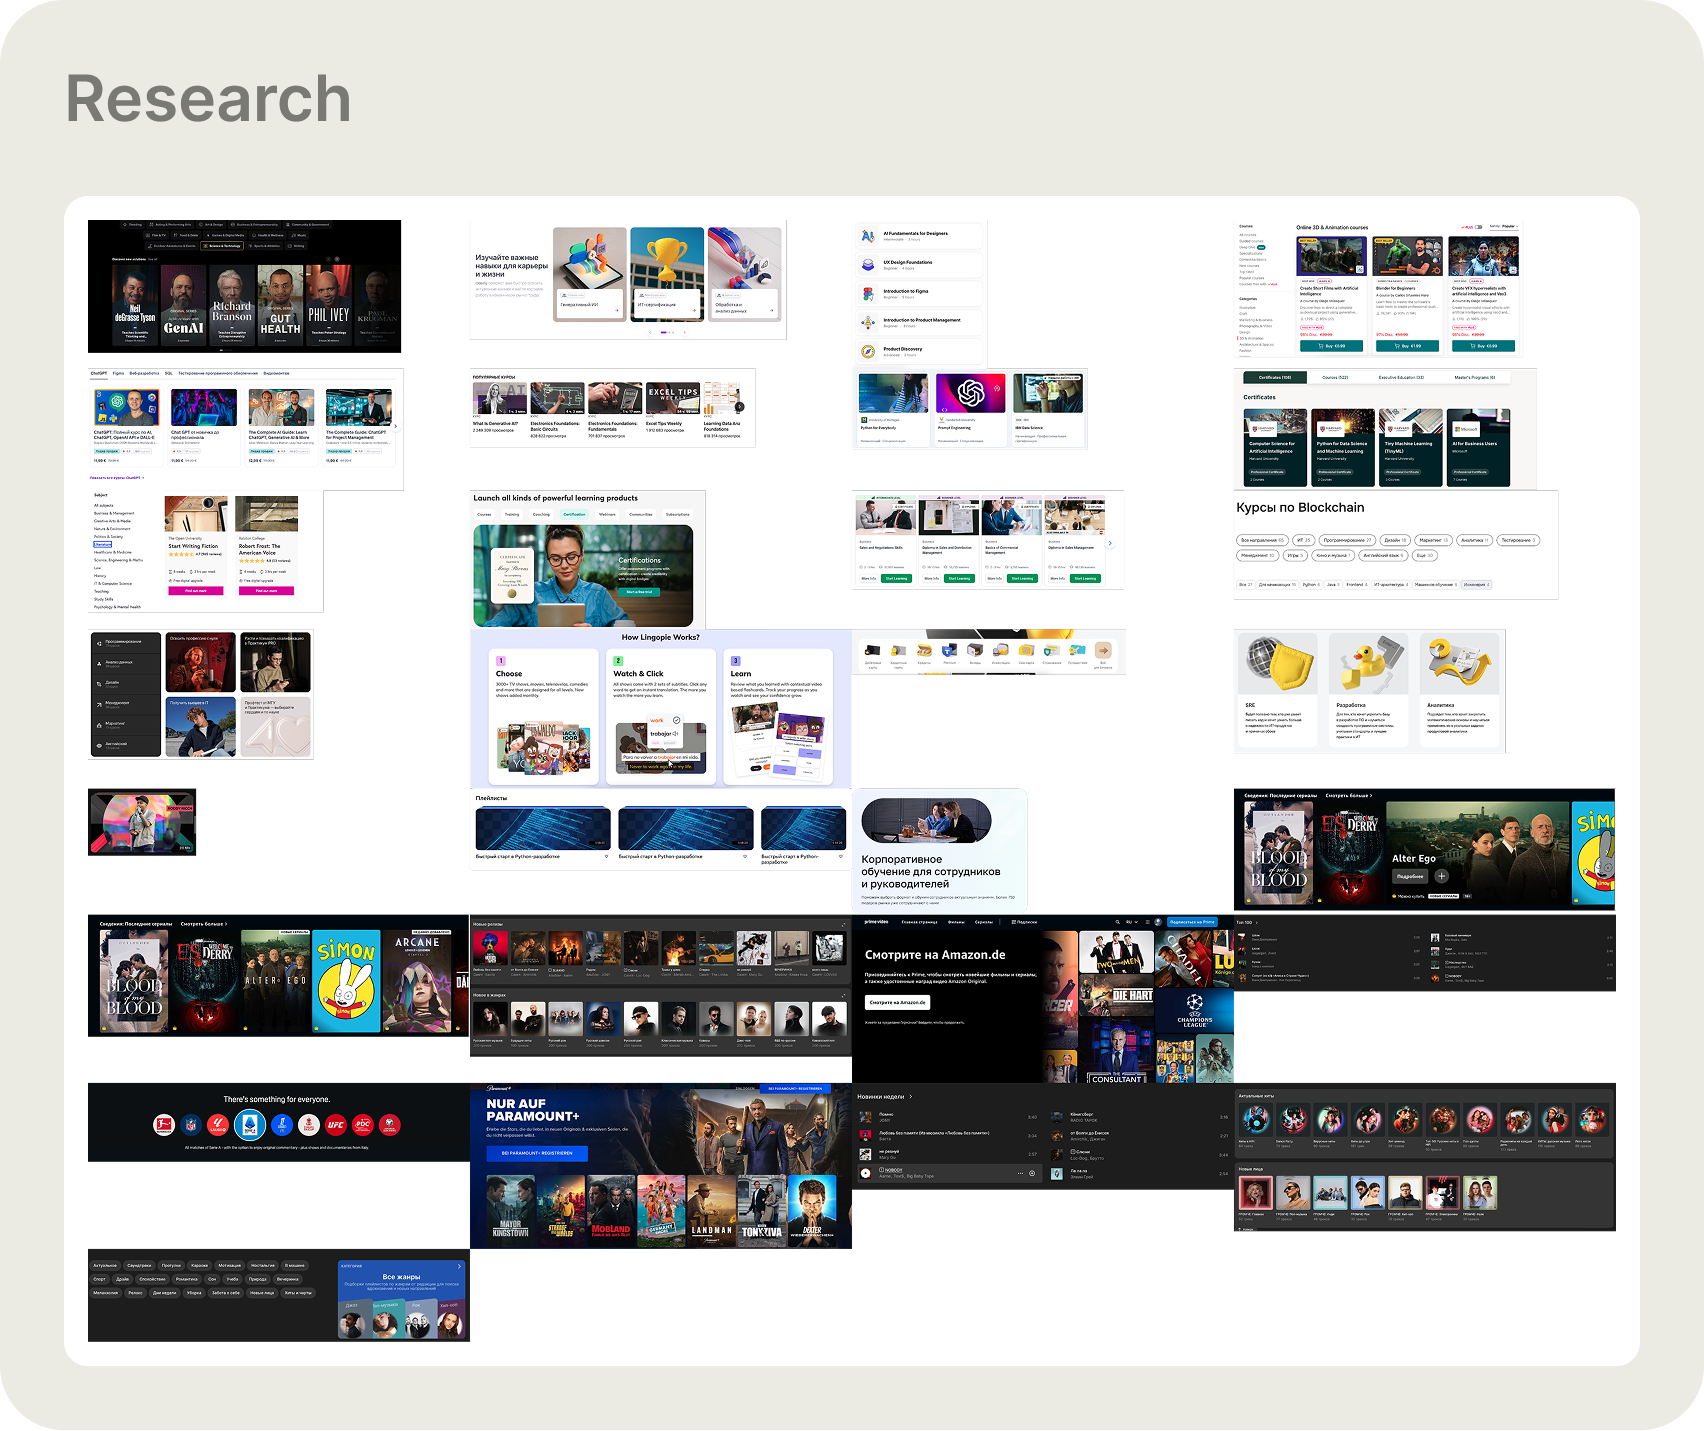The height and width of the screenshot is (1431, 1704).
Task: Click Find out more under Start Writing Fiction
Action: tap(196, 590)
